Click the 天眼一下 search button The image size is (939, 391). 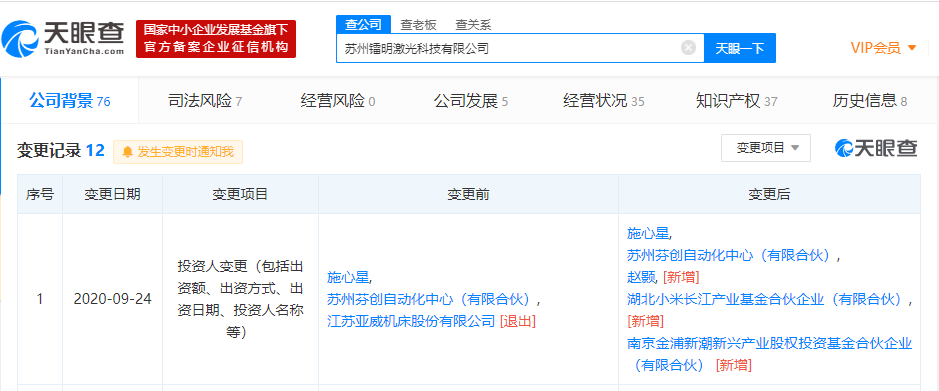tap(740, 49)
